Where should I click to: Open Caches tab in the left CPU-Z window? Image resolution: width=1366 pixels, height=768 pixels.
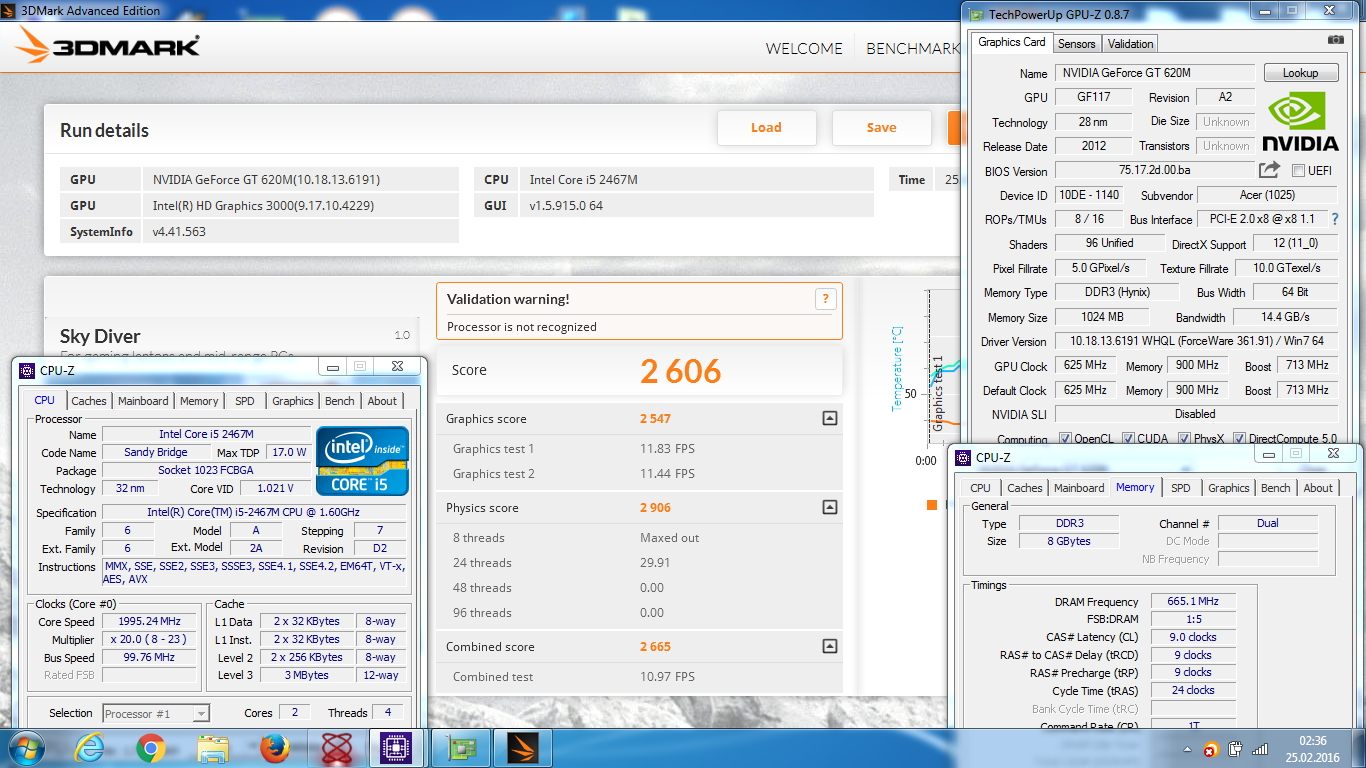coord(89,401)
